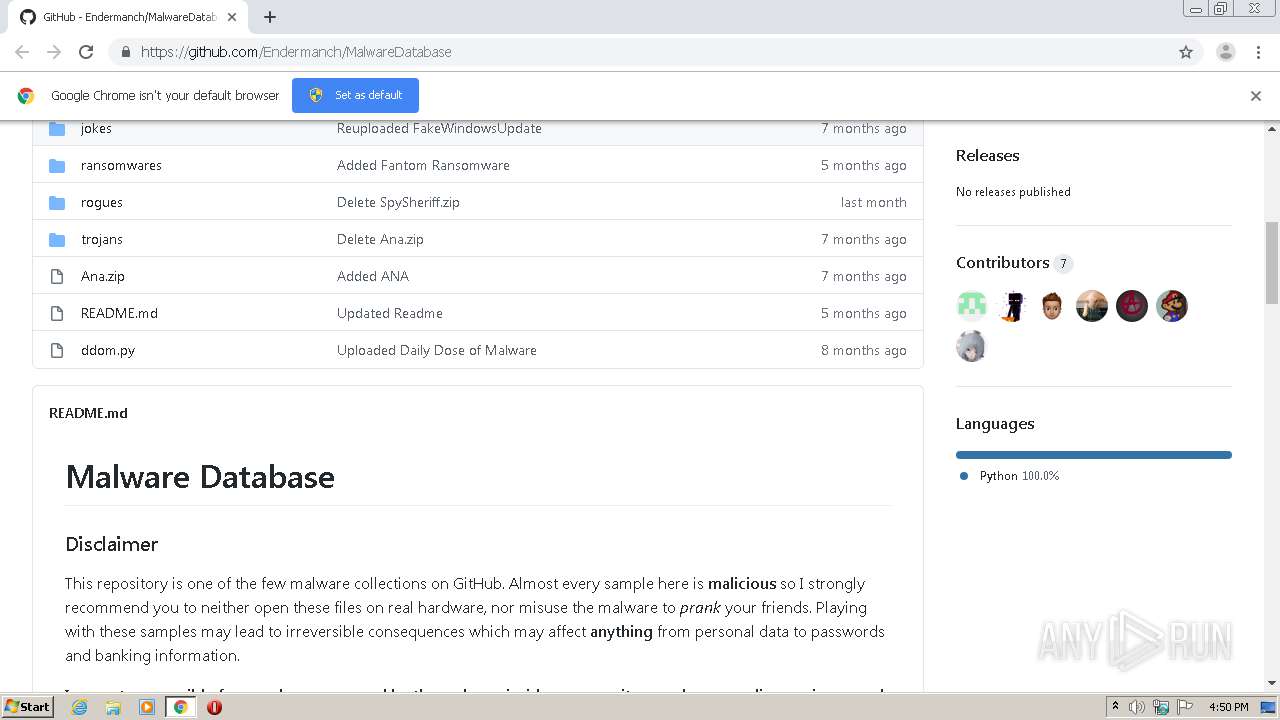Click the Python 100.0% language link
The width and height of the screenshot is (1280, 720).
click(x=1019, y=476)
